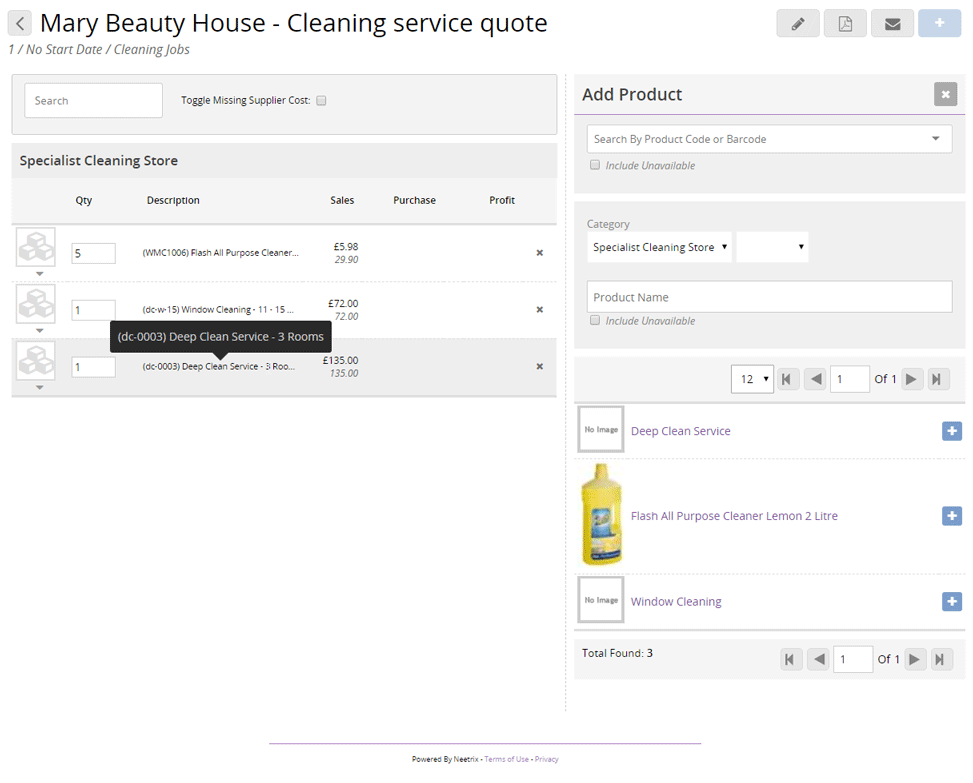Click the £72.00 sales price
973x783 pixels.
pyautogui.click(x=343, y=303)
